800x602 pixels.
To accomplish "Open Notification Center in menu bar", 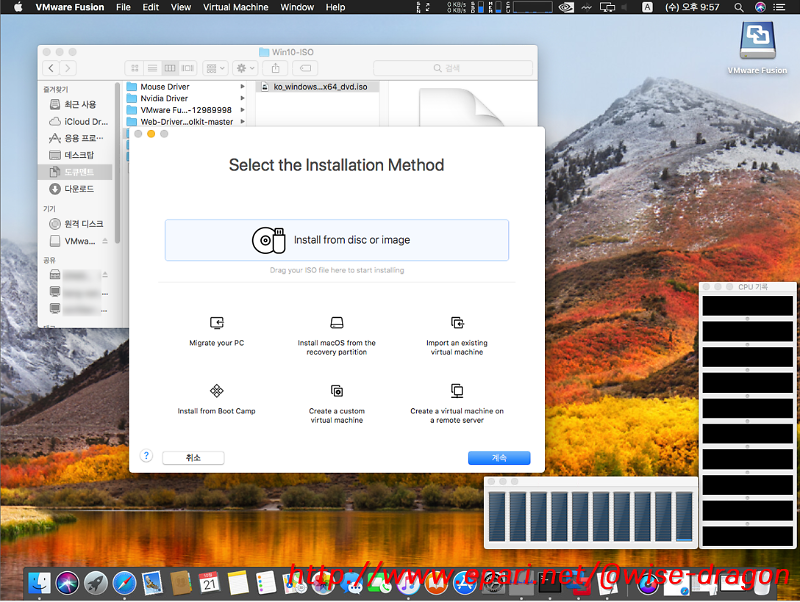I will click(779, 7).
